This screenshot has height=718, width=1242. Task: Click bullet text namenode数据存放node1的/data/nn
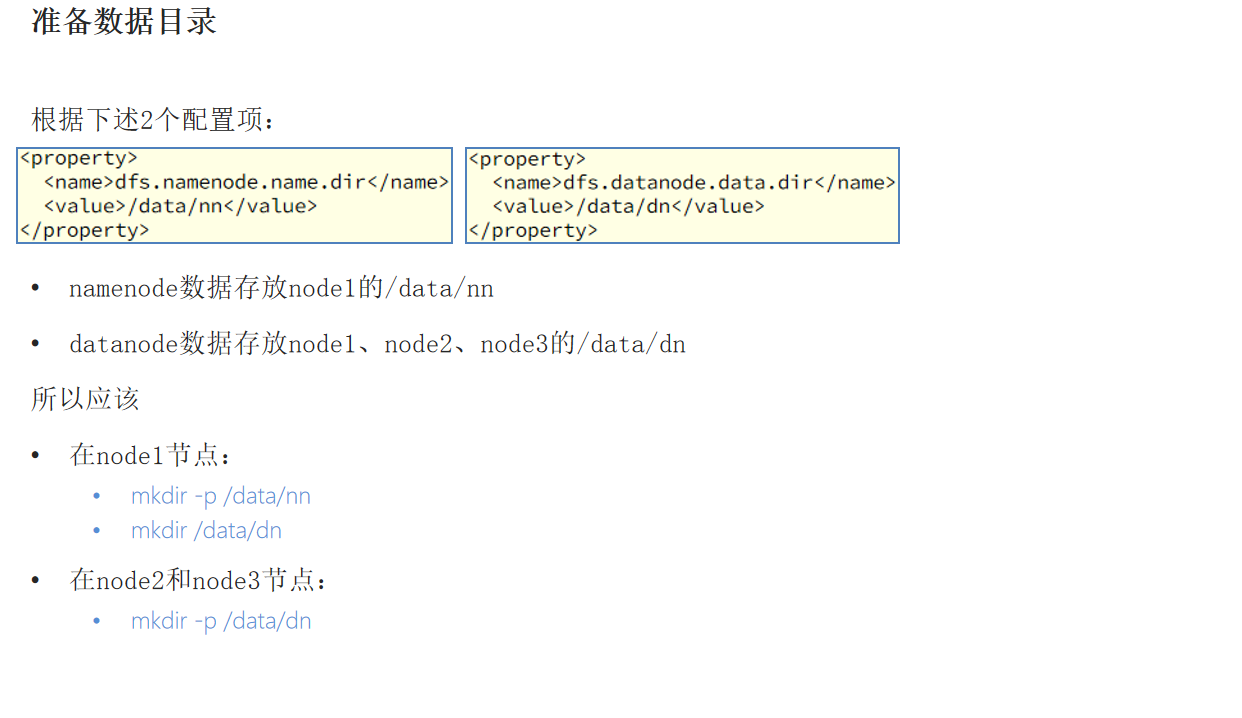click(281, 289)
